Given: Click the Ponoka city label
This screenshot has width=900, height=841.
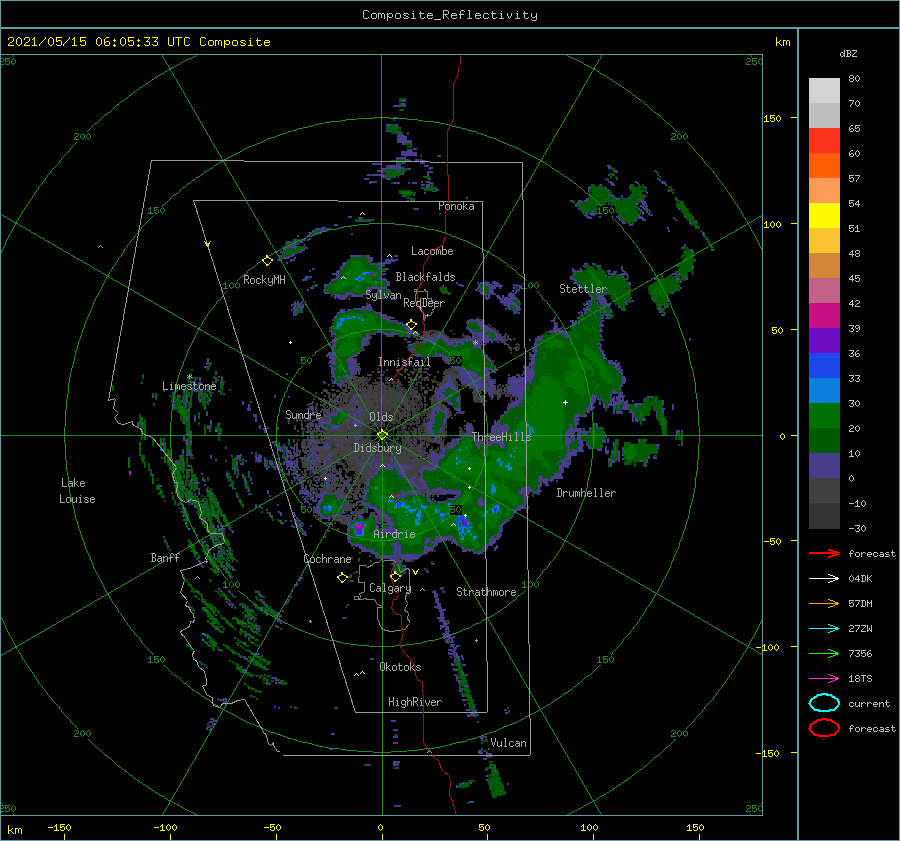Looking at the screenshot, I should click(x=456, y=206).
